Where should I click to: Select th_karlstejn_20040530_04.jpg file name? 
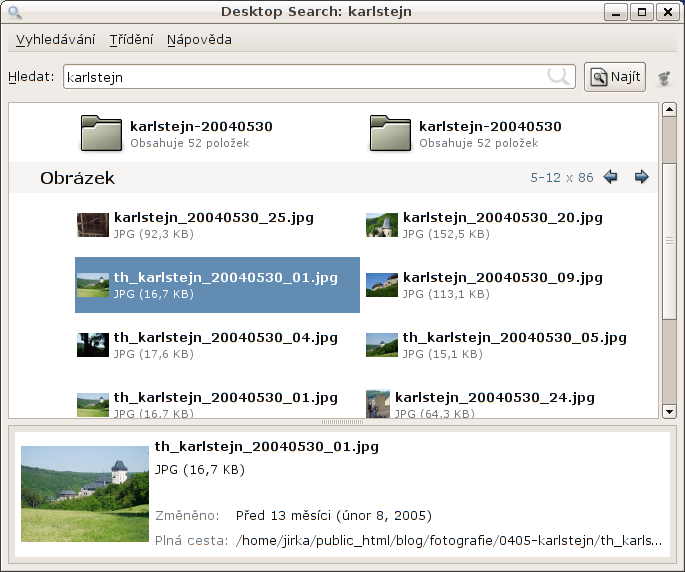click(226, 337)
